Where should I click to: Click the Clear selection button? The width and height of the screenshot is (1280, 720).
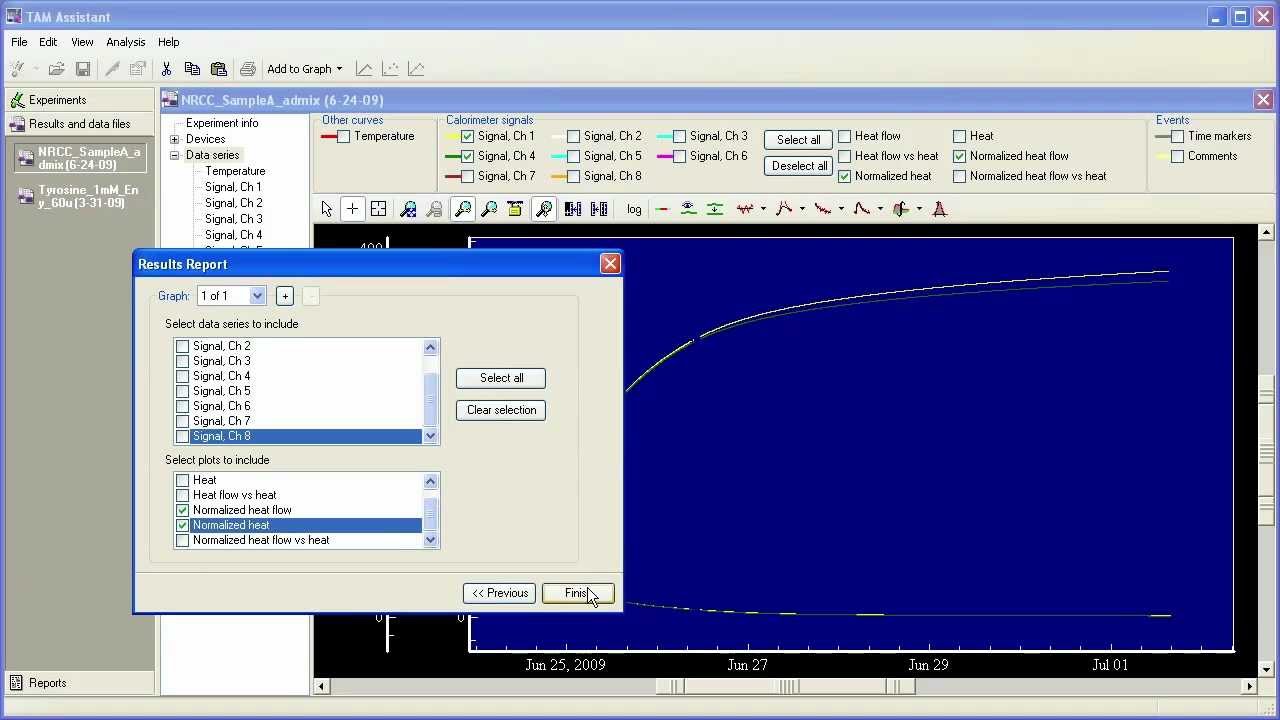501,410
